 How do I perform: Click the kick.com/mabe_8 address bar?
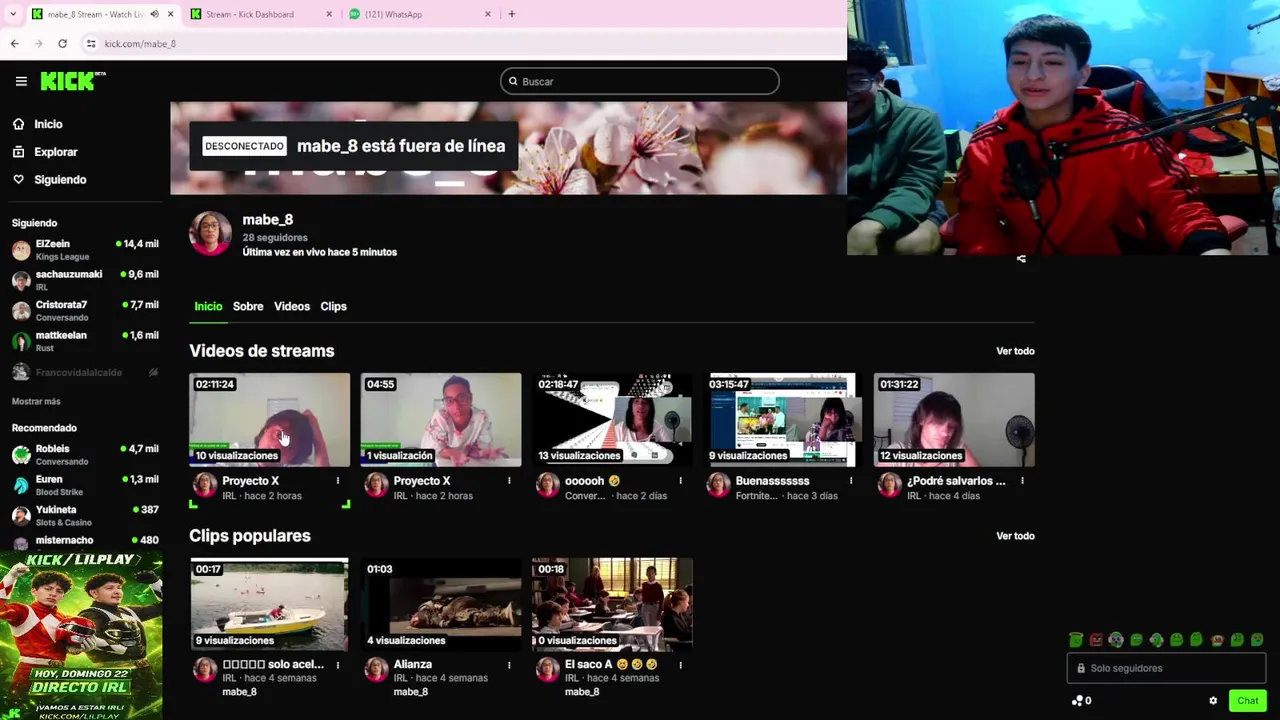140,43
